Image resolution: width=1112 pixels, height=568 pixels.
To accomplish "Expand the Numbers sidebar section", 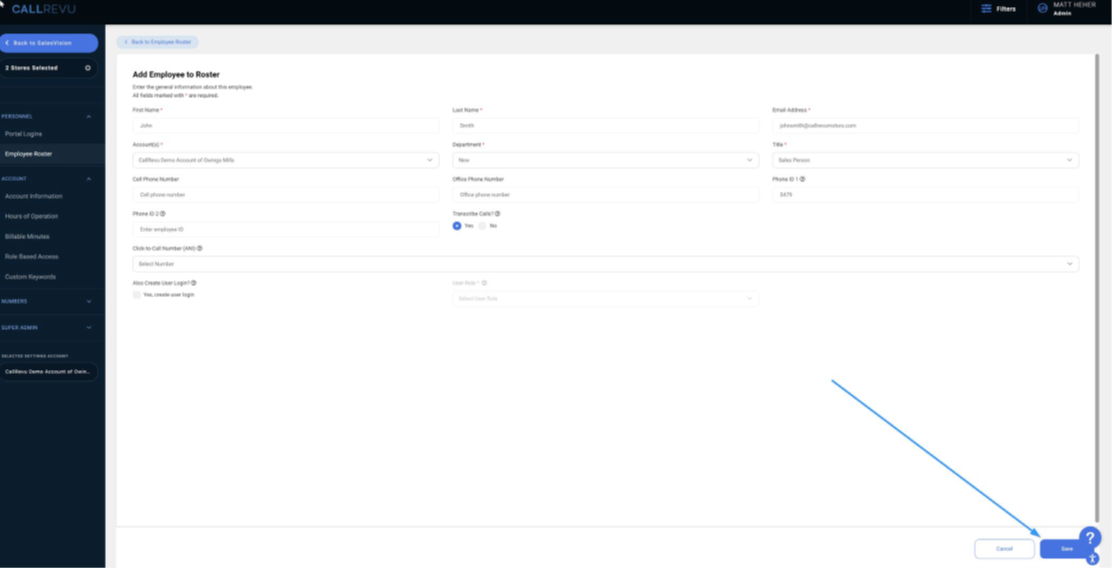I will click(89, 301).
